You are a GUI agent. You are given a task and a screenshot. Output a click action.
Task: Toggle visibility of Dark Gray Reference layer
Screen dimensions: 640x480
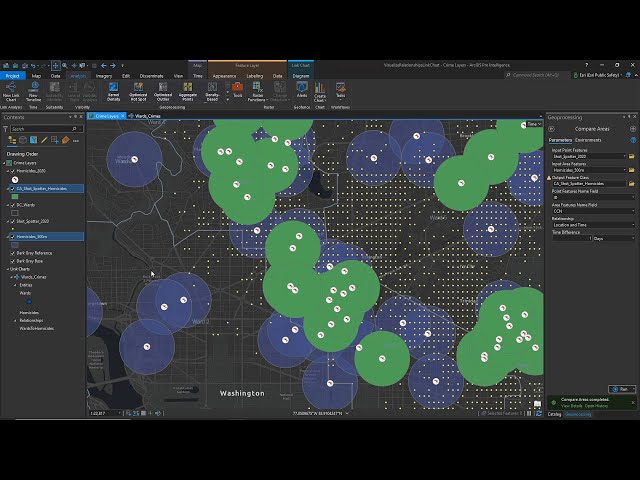tap(13, 253)
